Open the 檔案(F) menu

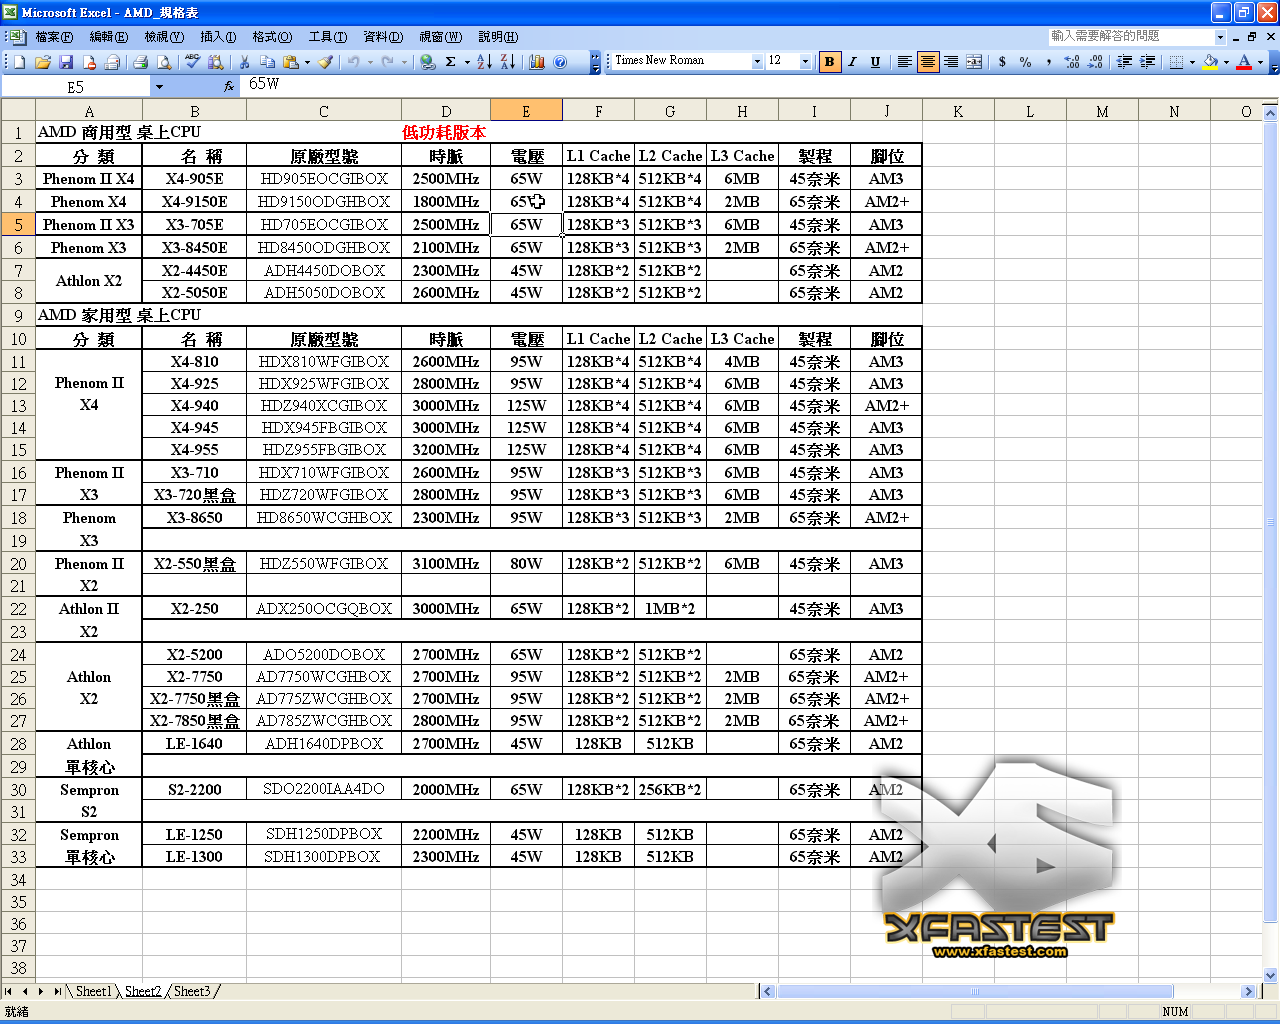54,37
